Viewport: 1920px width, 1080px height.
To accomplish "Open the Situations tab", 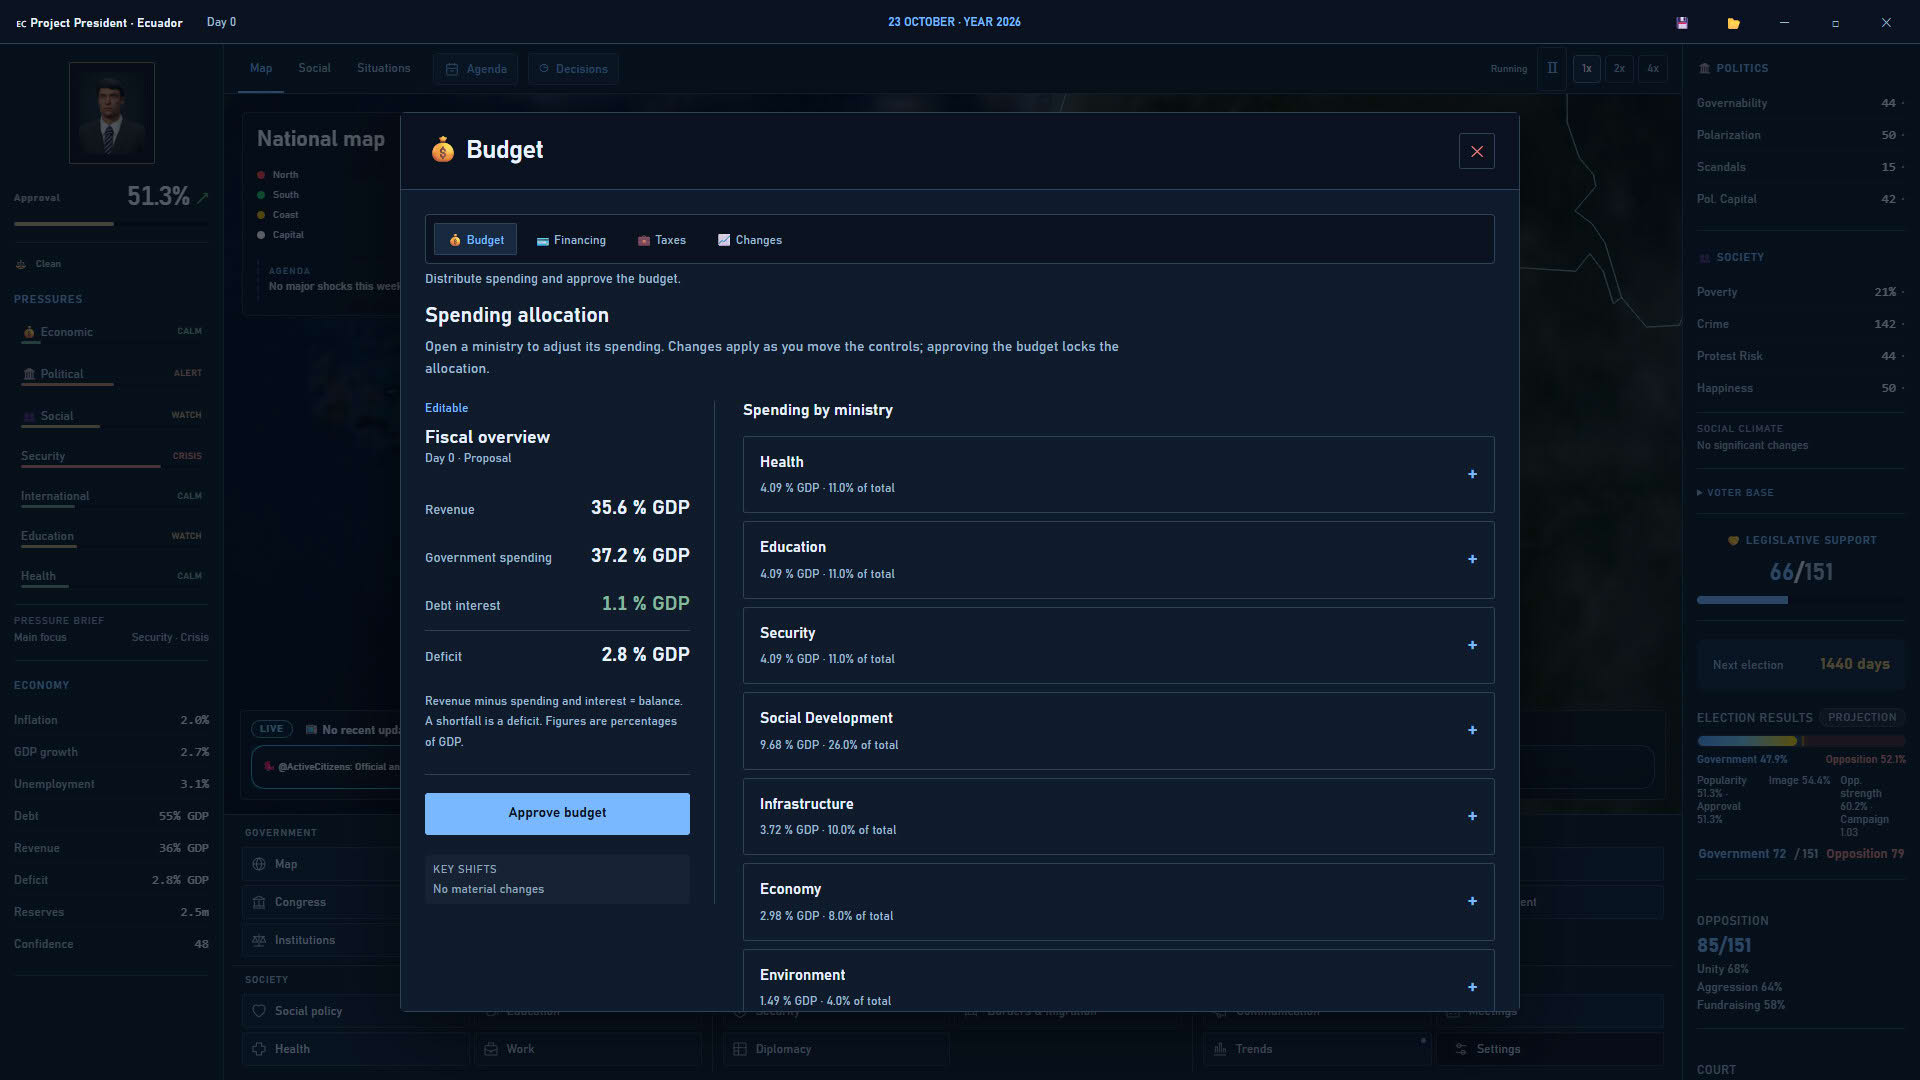I will 384,68.
